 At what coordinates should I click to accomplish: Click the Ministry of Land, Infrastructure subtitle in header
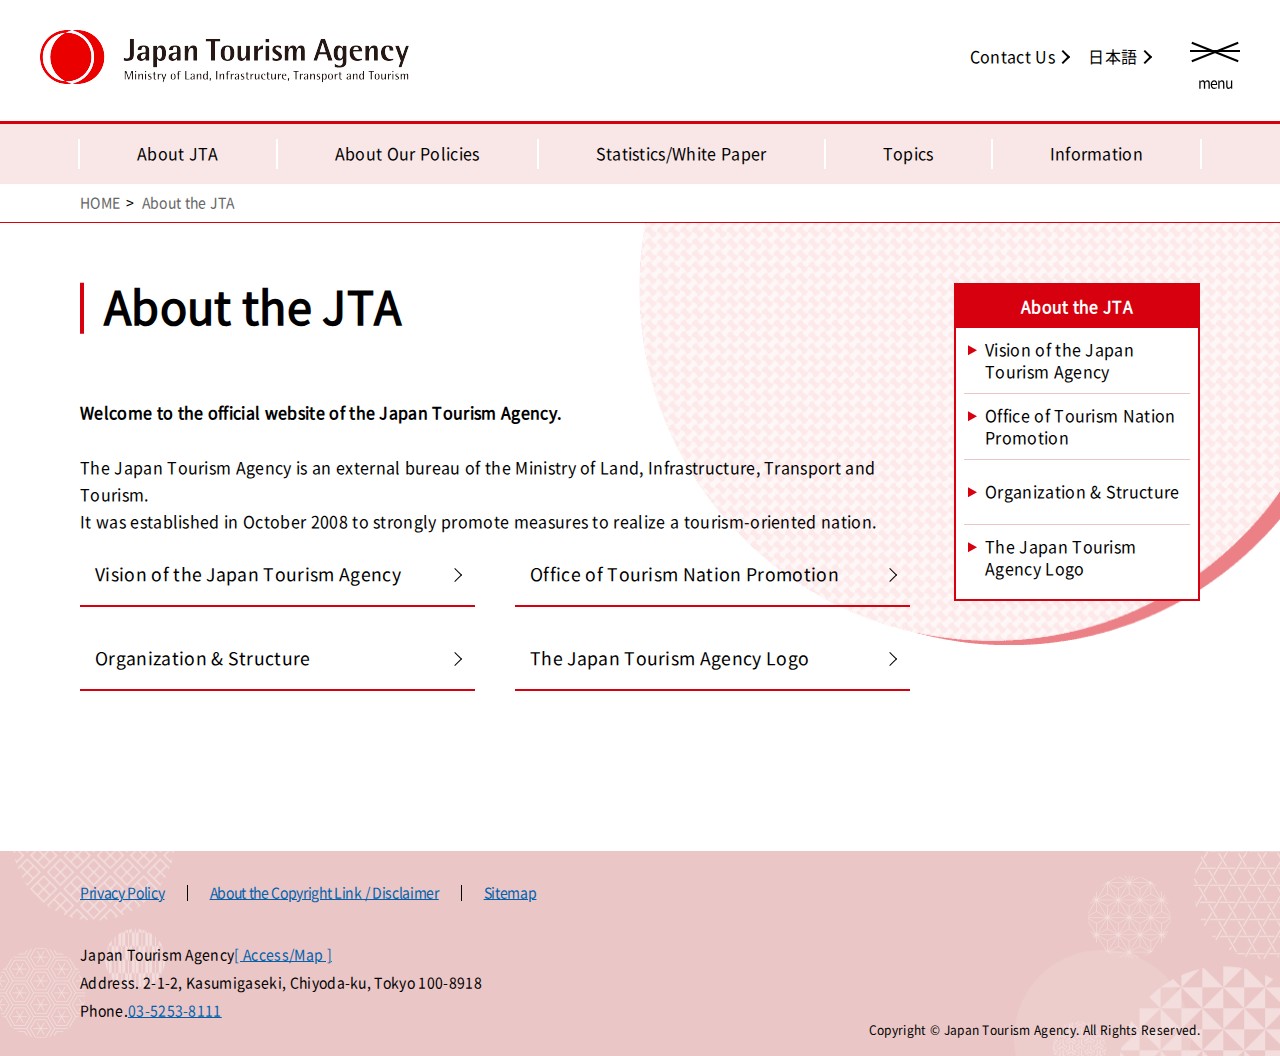(266, 75)
